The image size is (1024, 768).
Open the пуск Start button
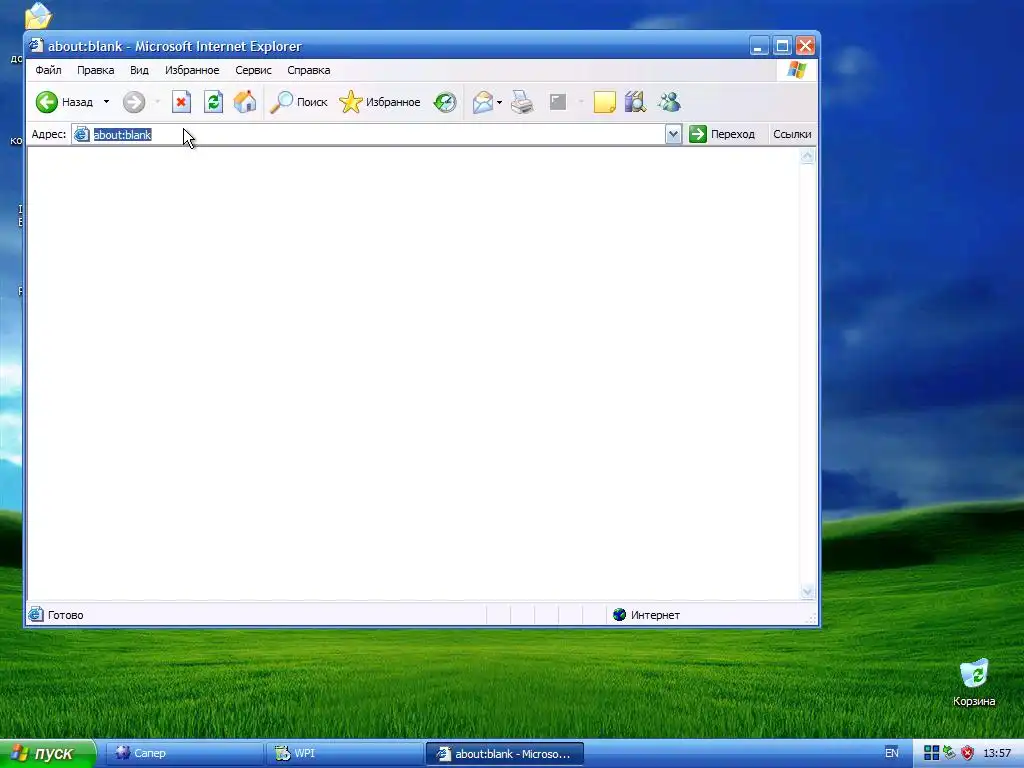(47, 753)
